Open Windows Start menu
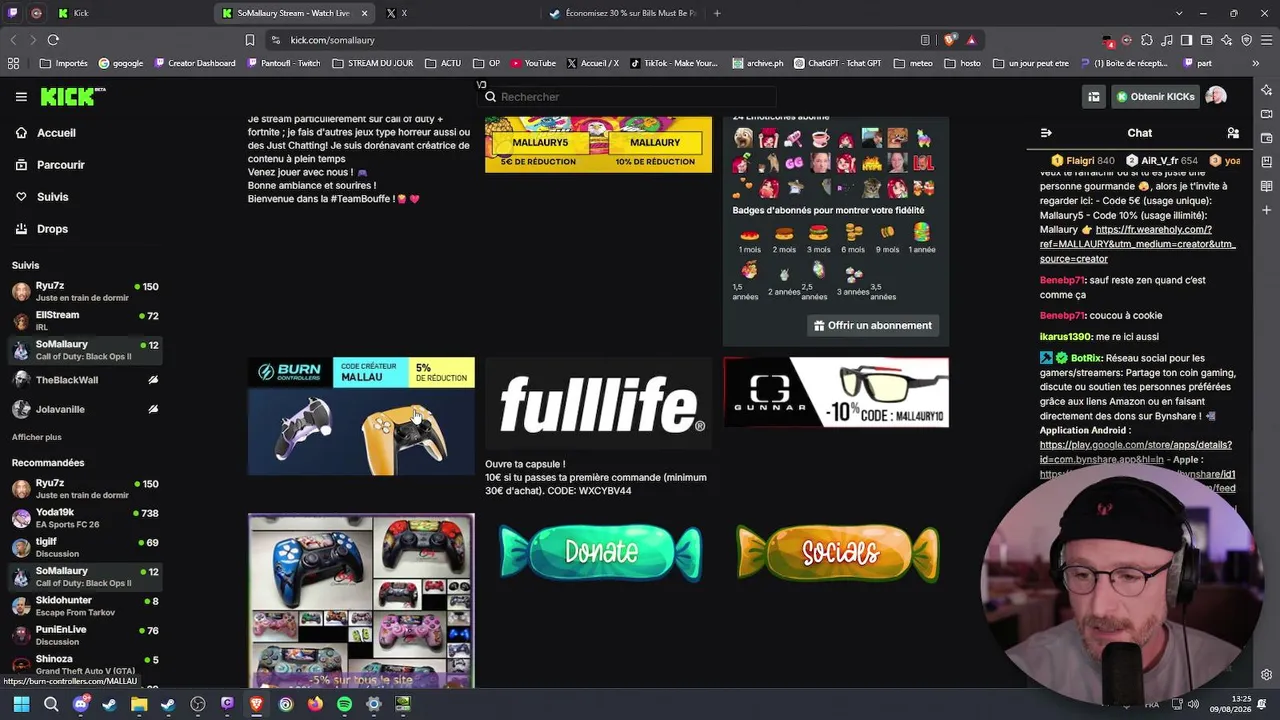Image resolution: width=1280 pixels, height=720 pixels. pyautogui.click(x=21, y=704)
